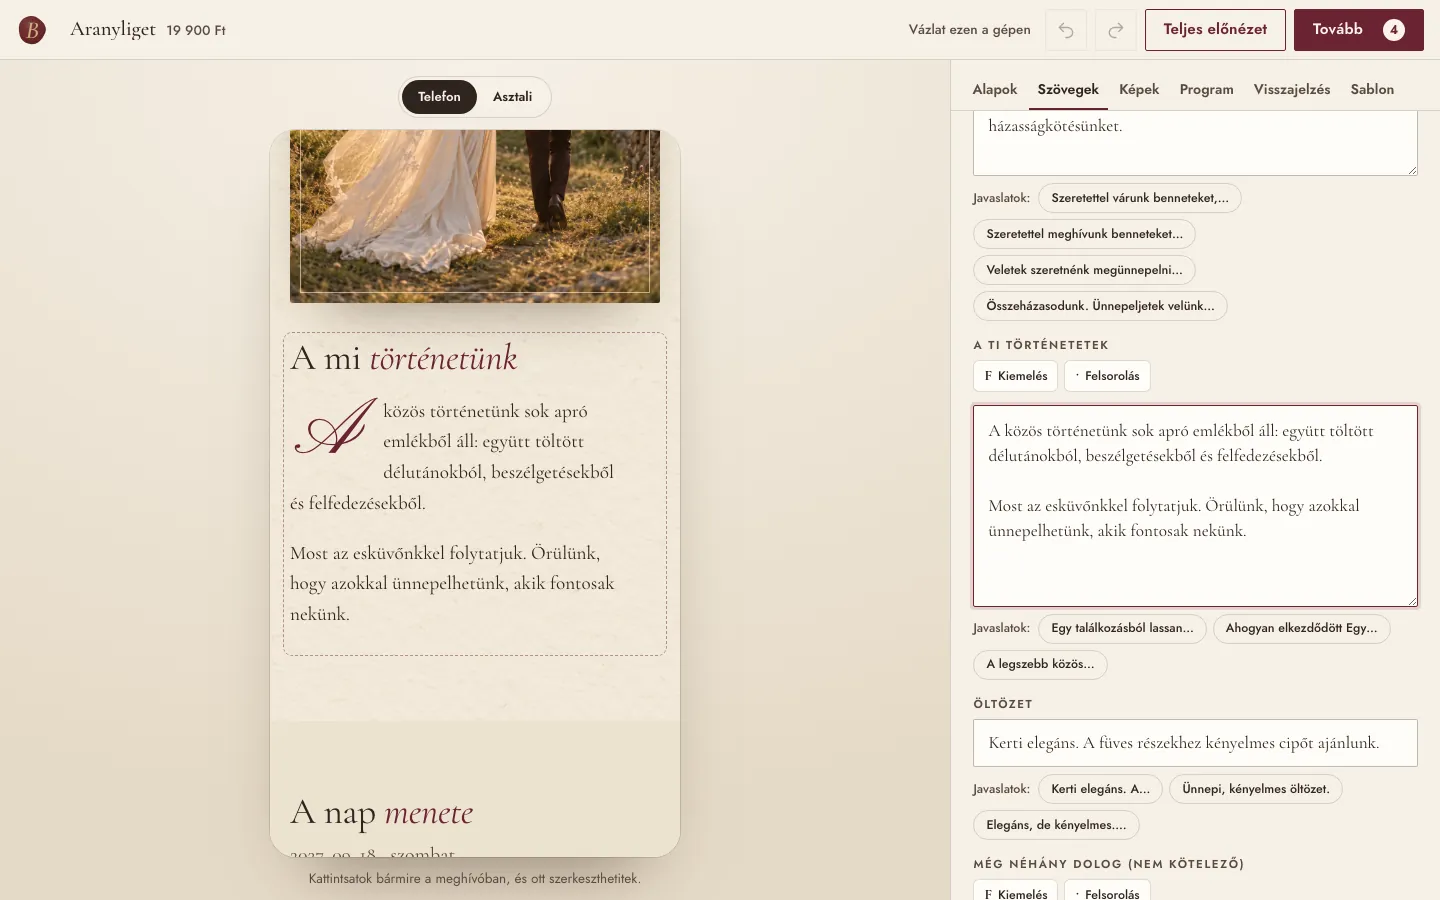Go to the Program tab
1440x900 pixels.
click(x=1206, y=89)
